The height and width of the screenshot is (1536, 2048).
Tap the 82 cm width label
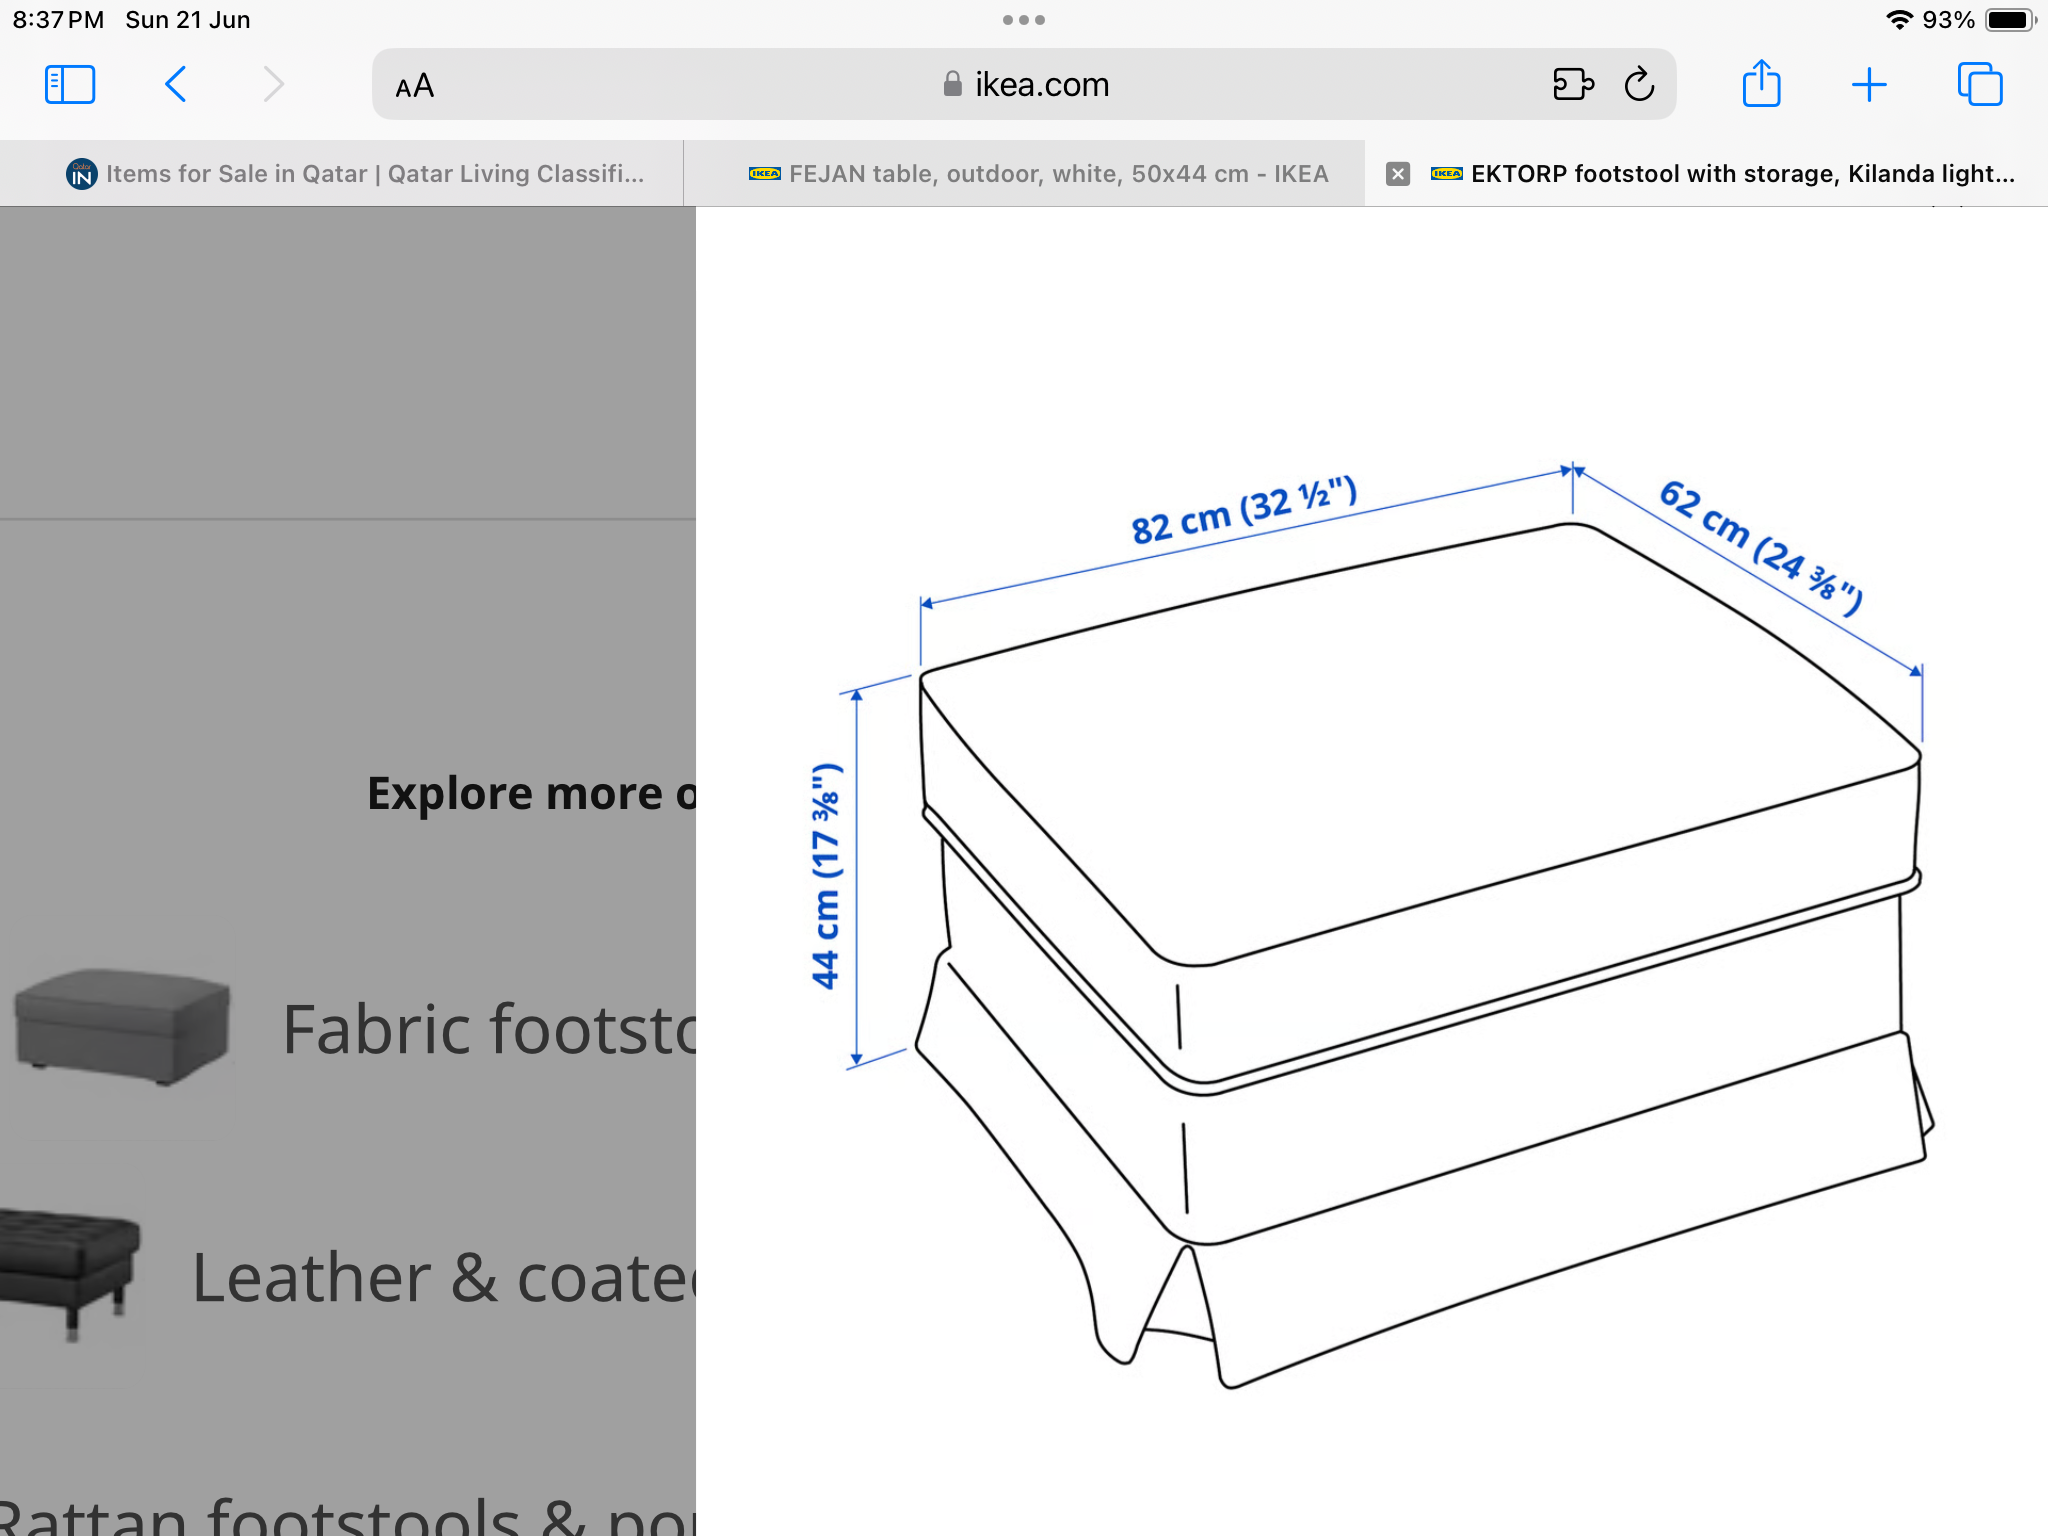click(x=1244, y=511)
